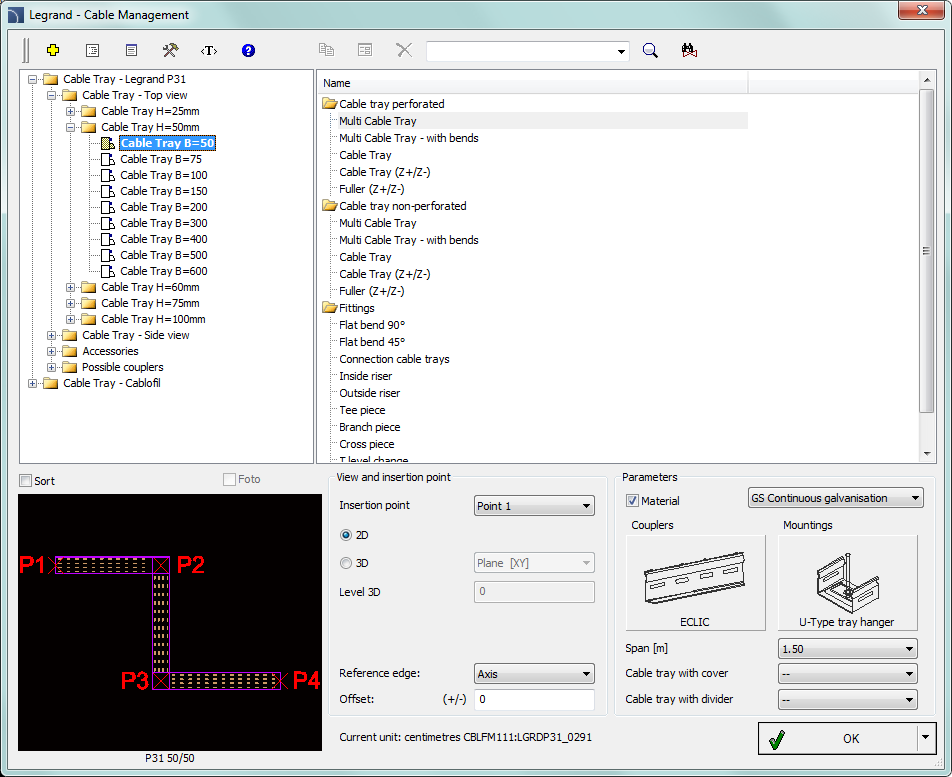Viewport: 952px width, 777px height.
Task: Open help with blue question mark
Action: [x=249, y=50]
